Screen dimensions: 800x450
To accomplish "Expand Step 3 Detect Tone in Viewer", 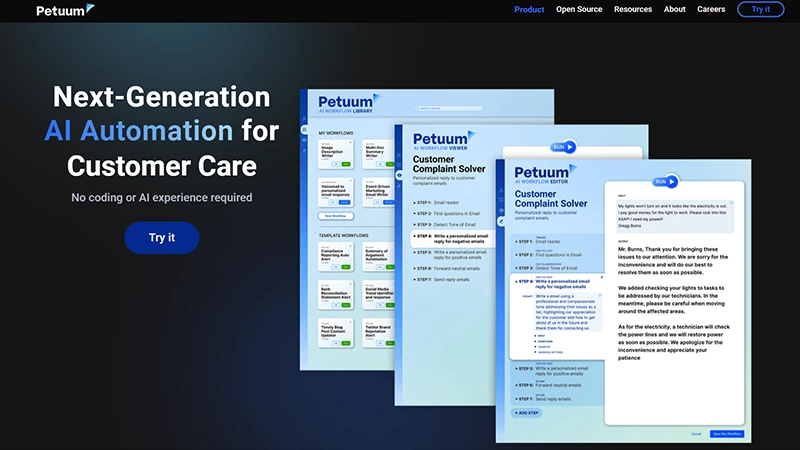I will click(445, 224).
